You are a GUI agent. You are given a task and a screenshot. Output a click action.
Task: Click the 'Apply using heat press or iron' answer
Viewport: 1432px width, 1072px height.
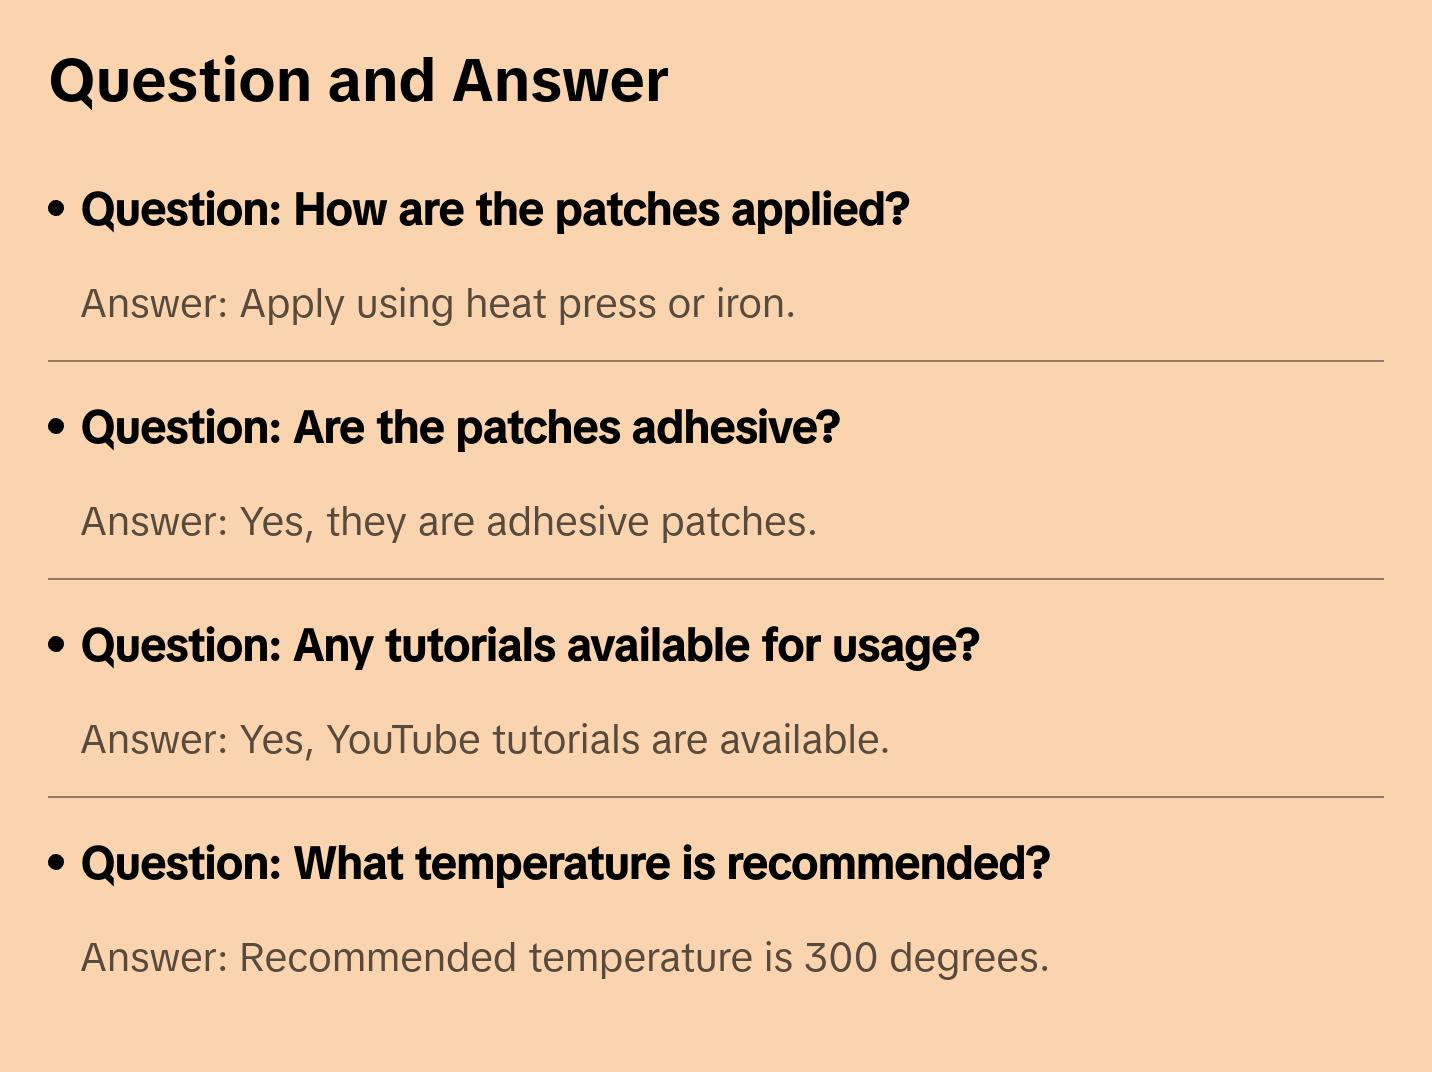coord(438,304)
